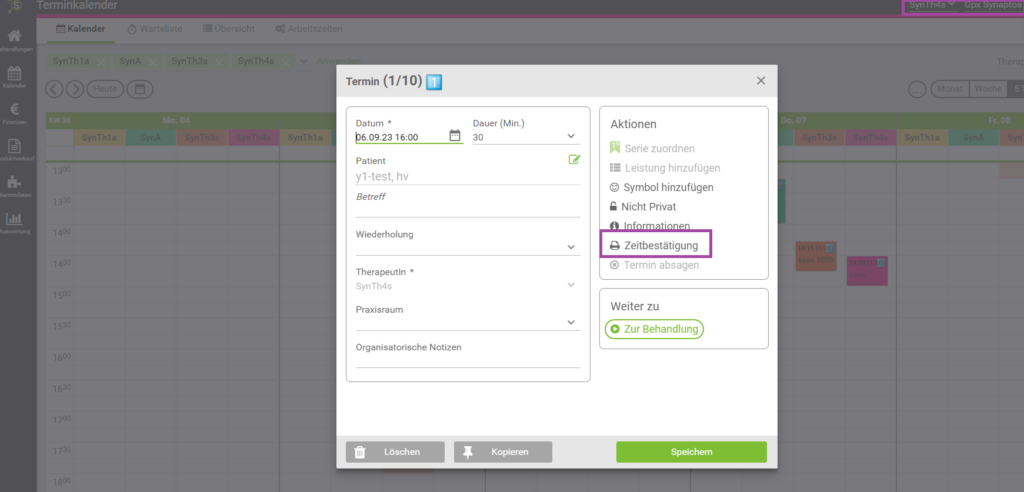Click the printer icon for Zeitbestätigung
The image size is (1024, 492).
[x=615, y=246]
